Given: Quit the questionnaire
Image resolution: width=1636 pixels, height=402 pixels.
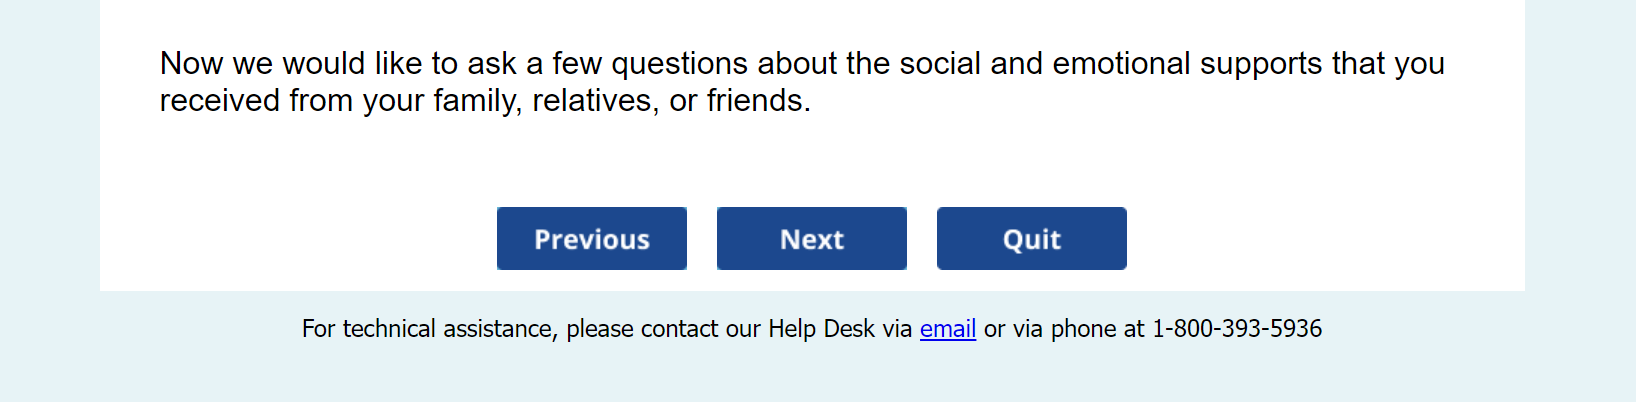Looking at the screenshot, I should click(x=1031, y=239).
